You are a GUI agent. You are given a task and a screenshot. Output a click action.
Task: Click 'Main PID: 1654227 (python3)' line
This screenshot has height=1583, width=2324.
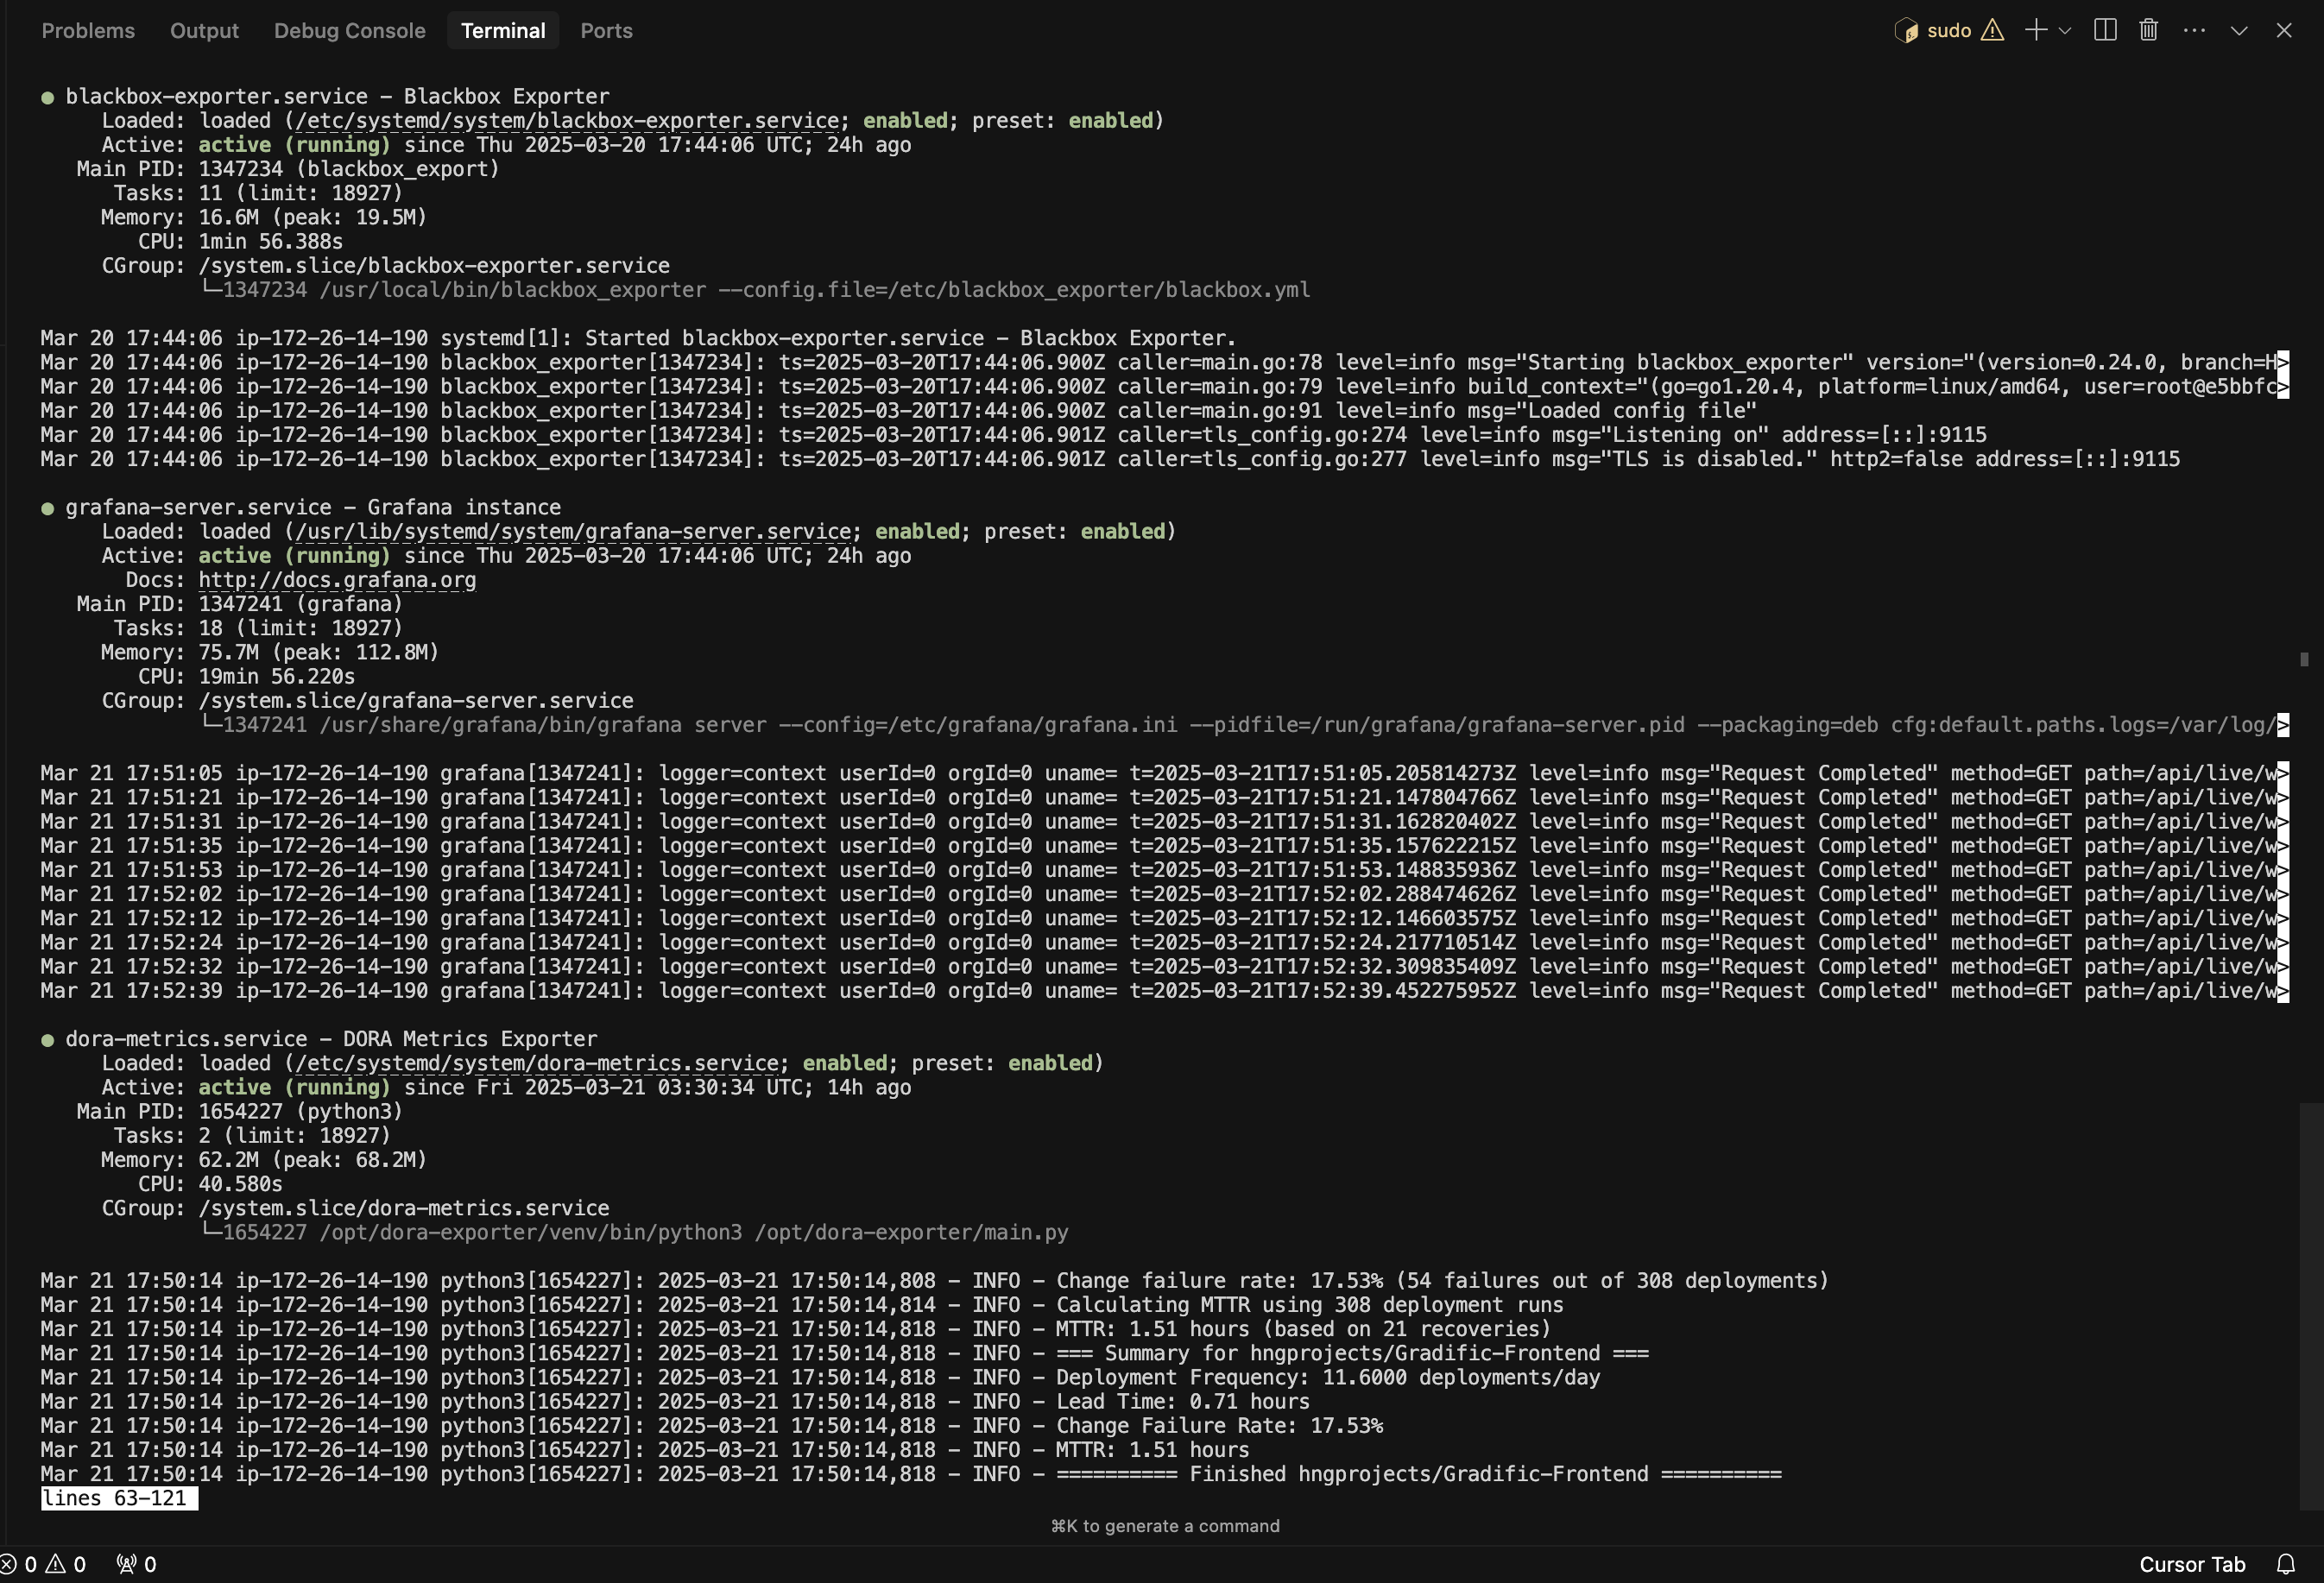click(x=240, y=1112)
